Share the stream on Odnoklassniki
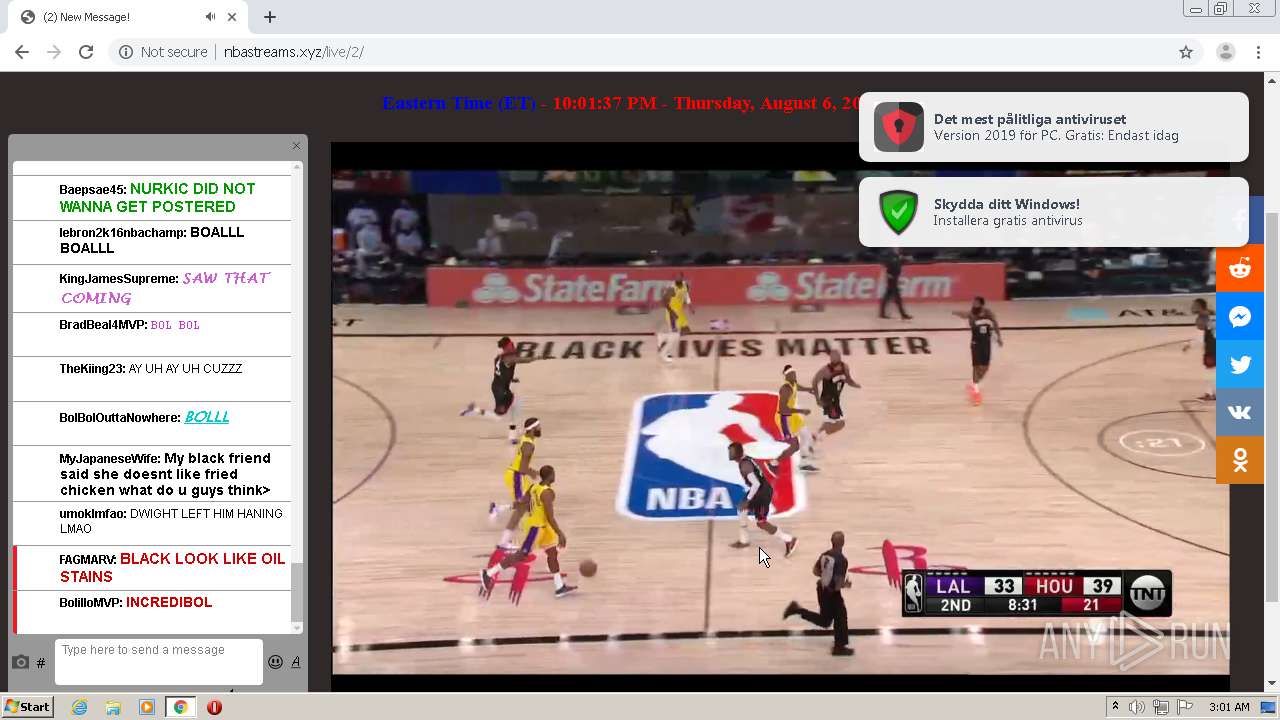1280x720 pixels. [x=1240, y=460]
